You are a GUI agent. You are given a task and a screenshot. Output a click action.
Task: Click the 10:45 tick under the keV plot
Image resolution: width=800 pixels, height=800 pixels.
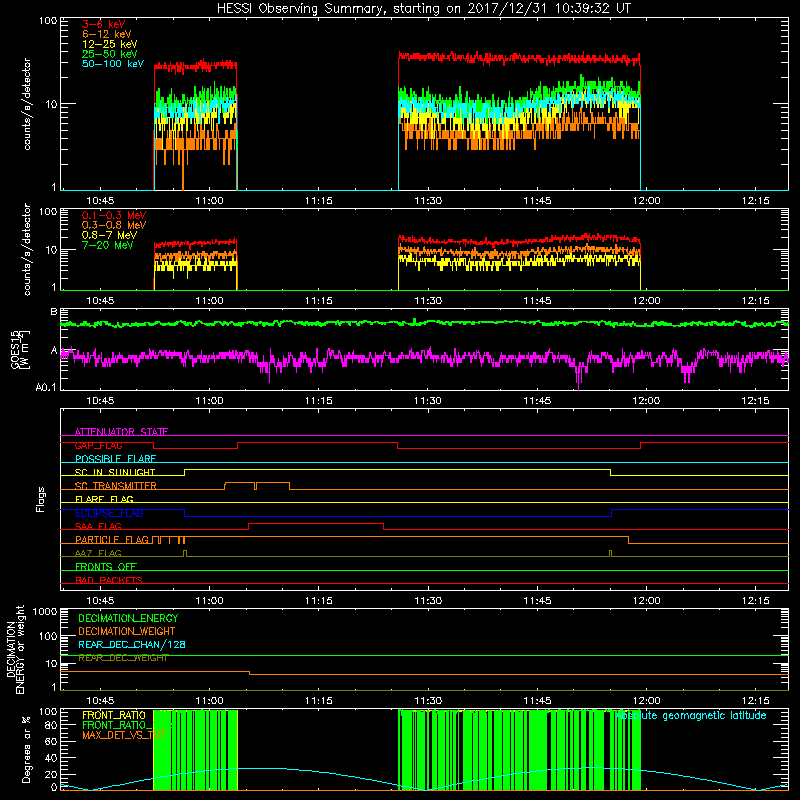100,201
